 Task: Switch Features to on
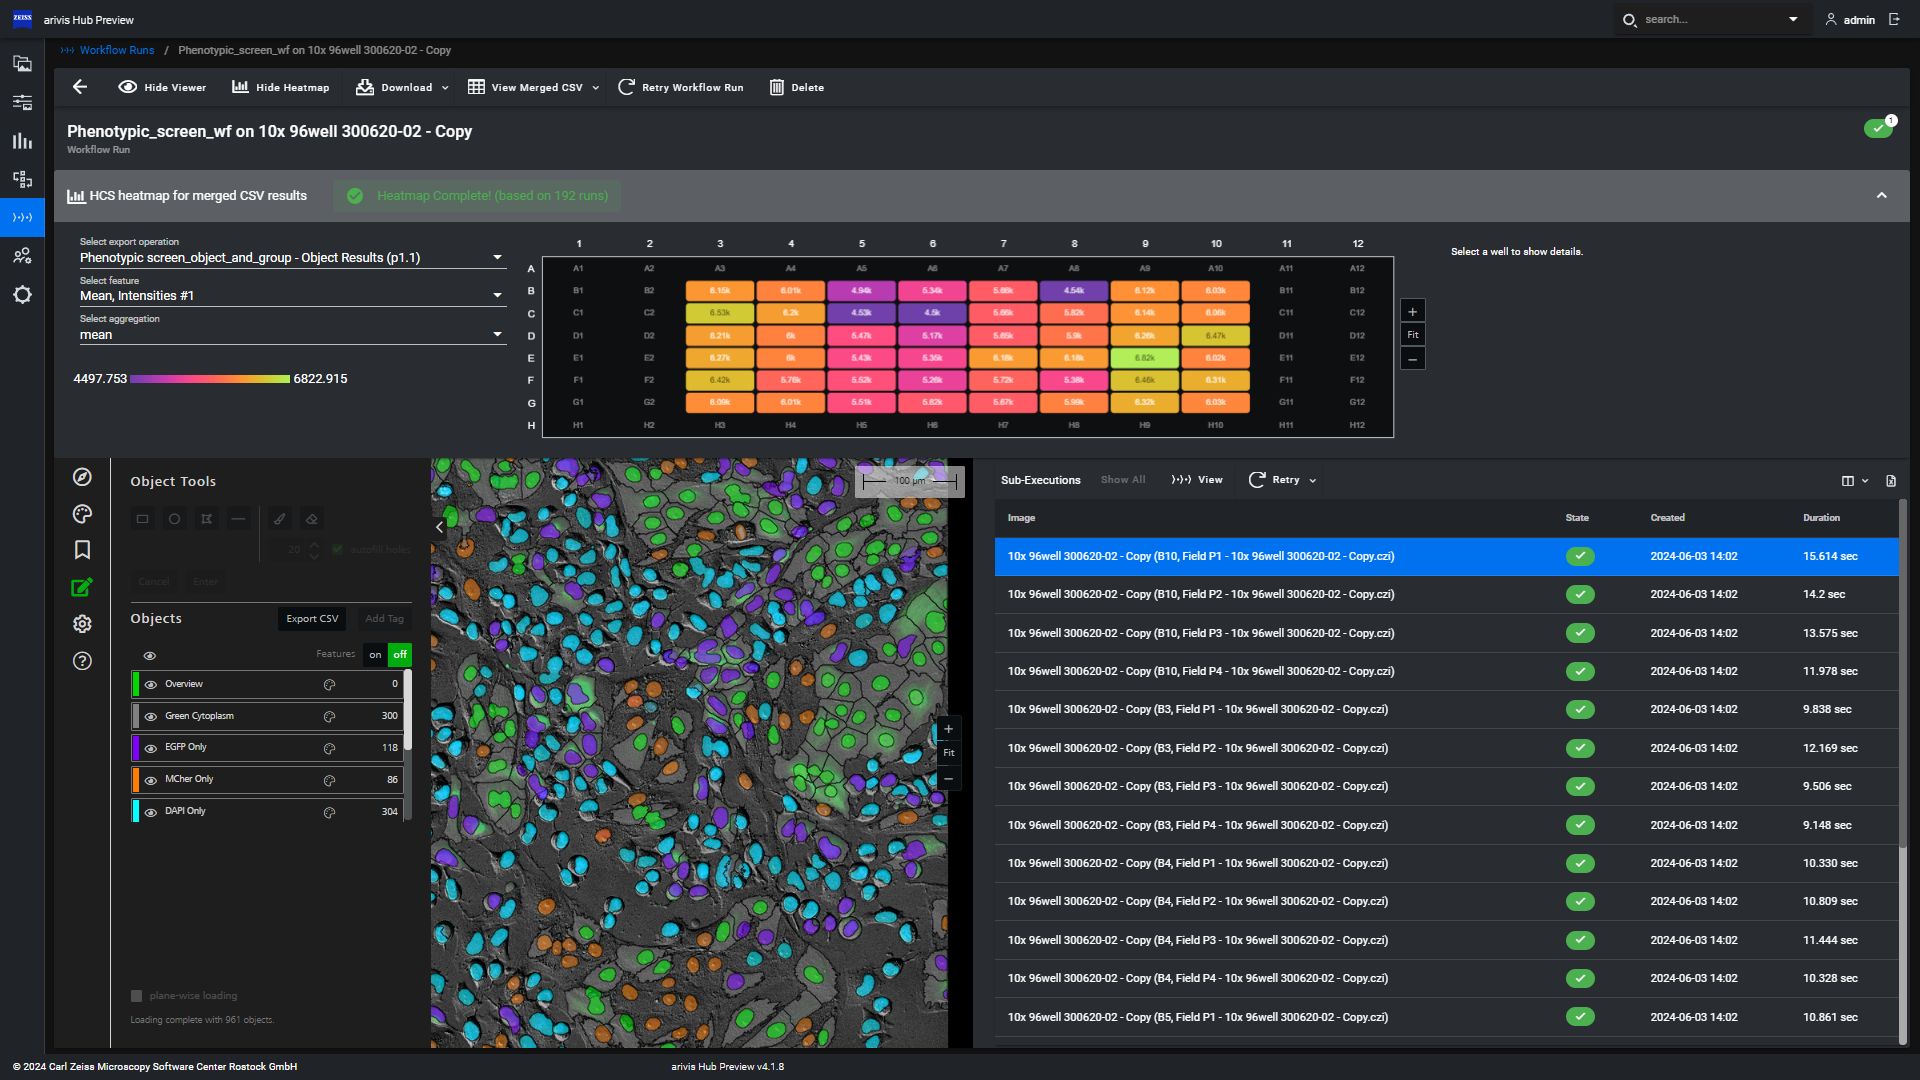point(375,654)
